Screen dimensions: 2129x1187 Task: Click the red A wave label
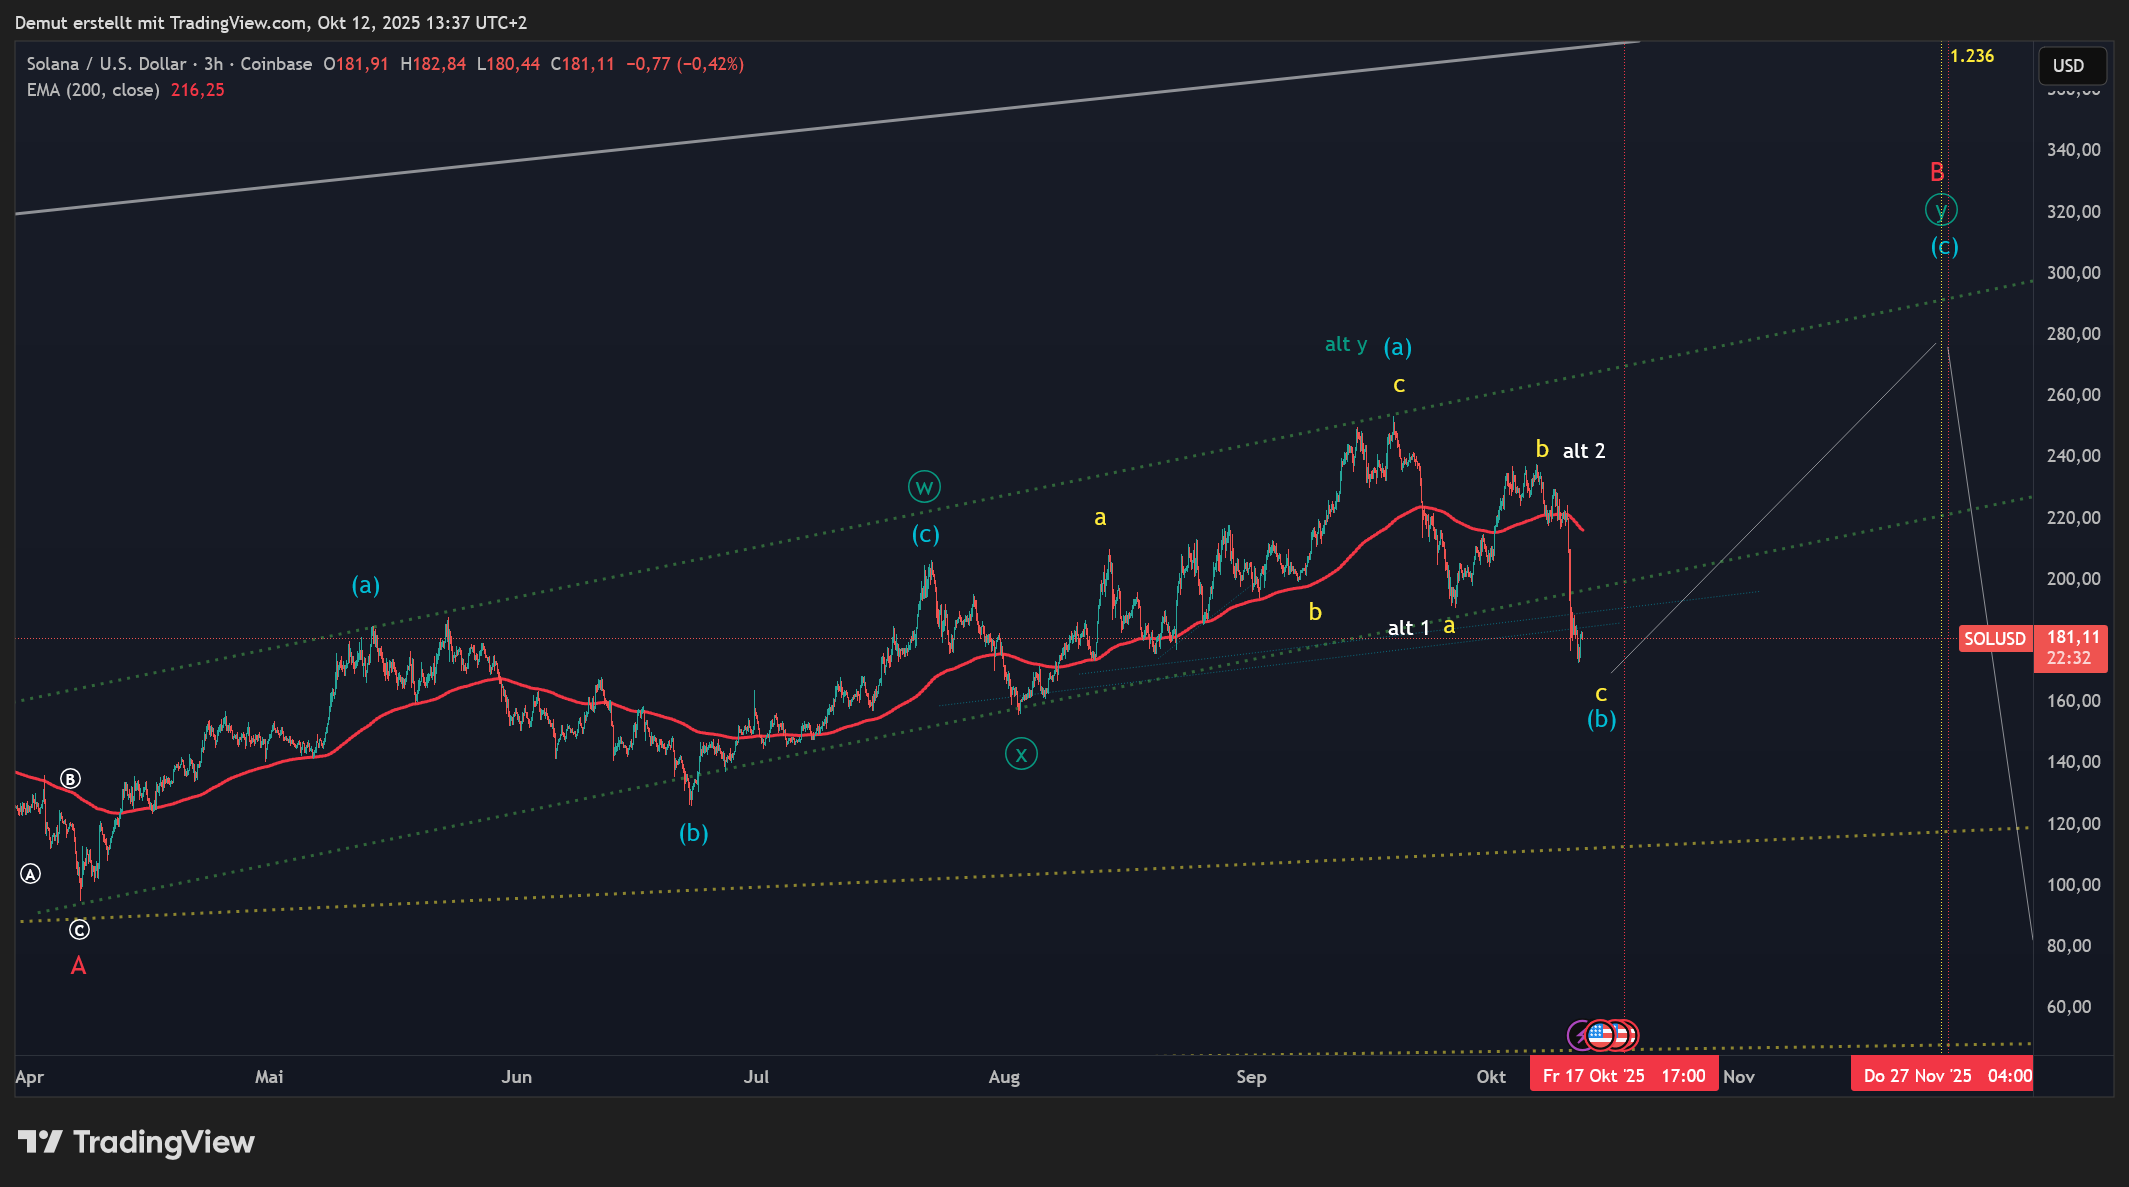(78, 966)
